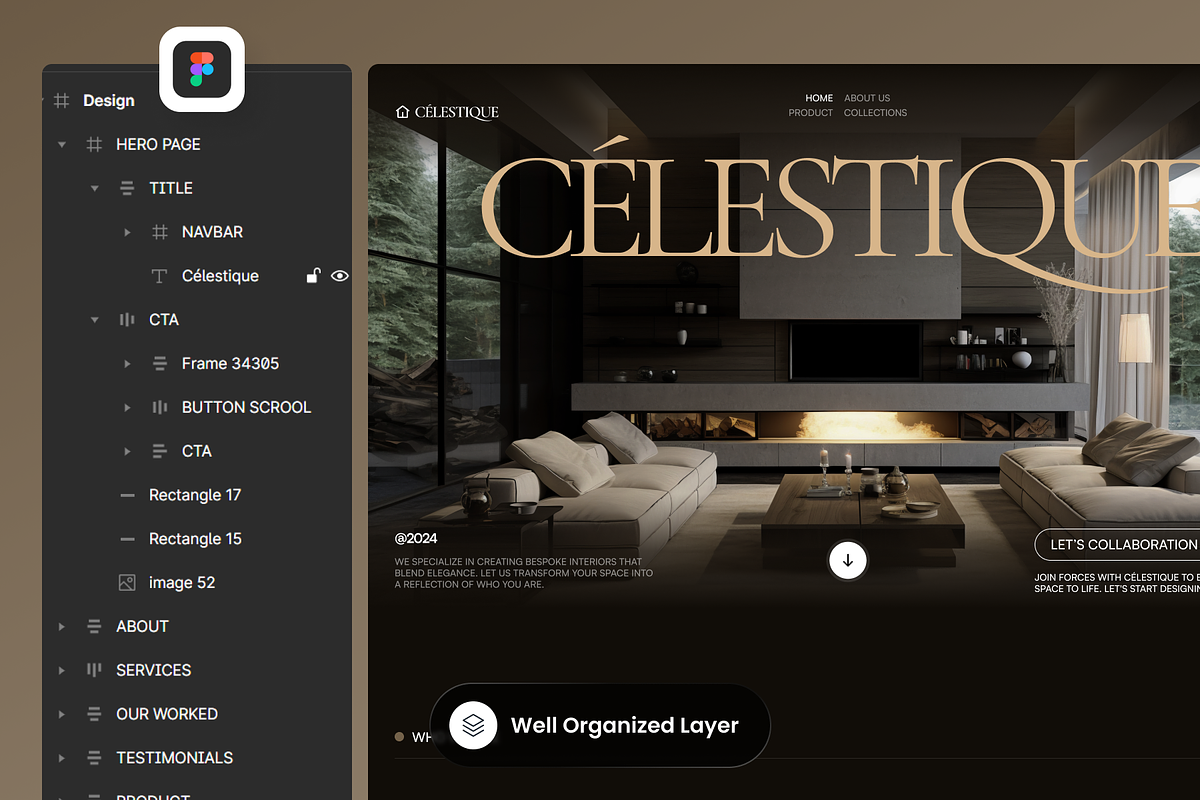The height and width of the screenshot is (800, 1200).
Task: Click the house logo icon beside CÉLESTIQUE
Action: (x=403, y=112)
